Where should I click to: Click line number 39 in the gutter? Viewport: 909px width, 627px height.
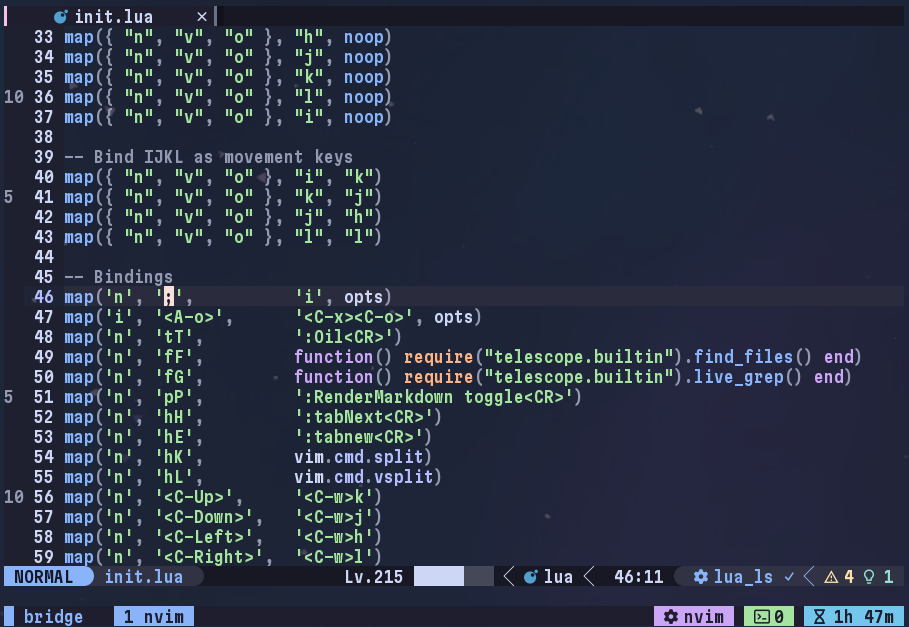coord(44,157)
